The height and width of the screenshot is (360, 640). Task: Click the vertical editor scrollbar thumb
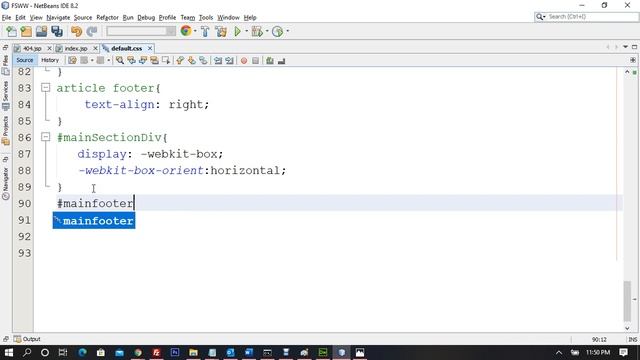click(x=627, y=301)
